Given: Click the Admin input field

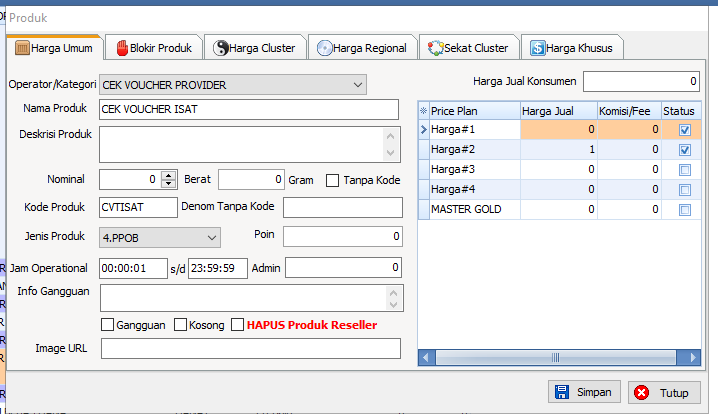Looking at the screenshot, I should tap(343, 267).
